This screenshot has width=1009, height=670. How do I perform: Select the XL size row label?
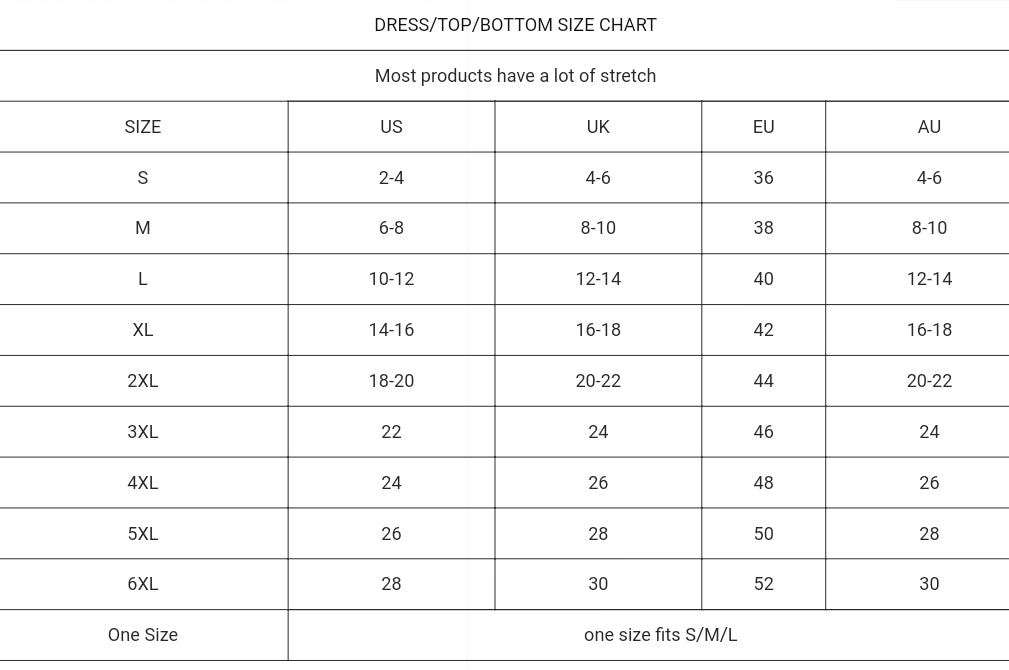pyautogui.click(x=143, y=330)
